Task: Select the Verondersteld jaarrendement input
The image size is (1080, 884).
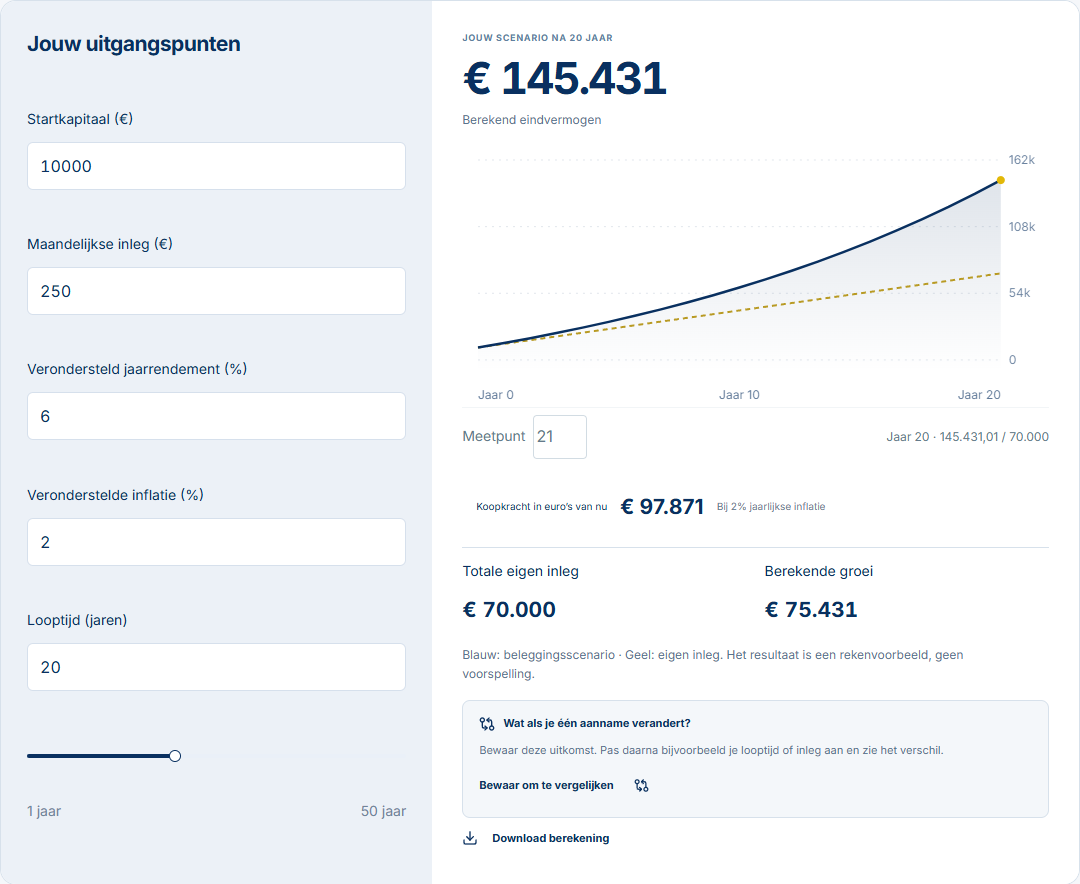Action: (x=216, y=416)
